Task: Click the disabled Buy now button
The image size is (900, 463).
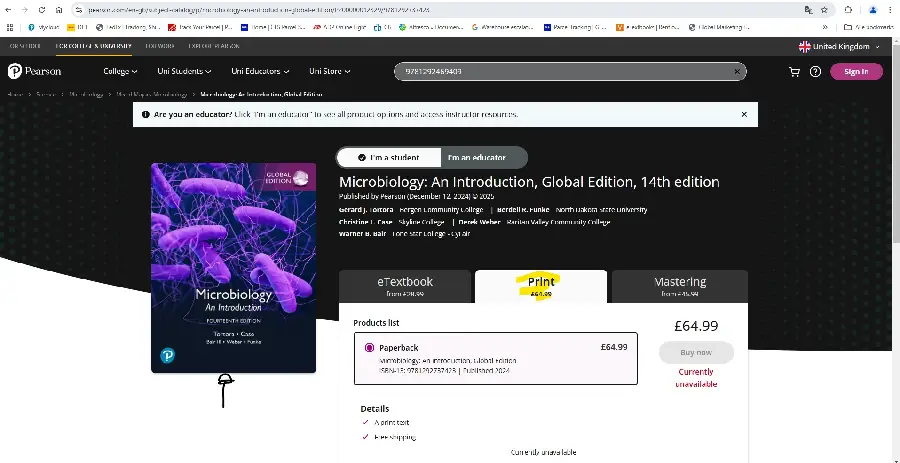Action: click(696, 352)
